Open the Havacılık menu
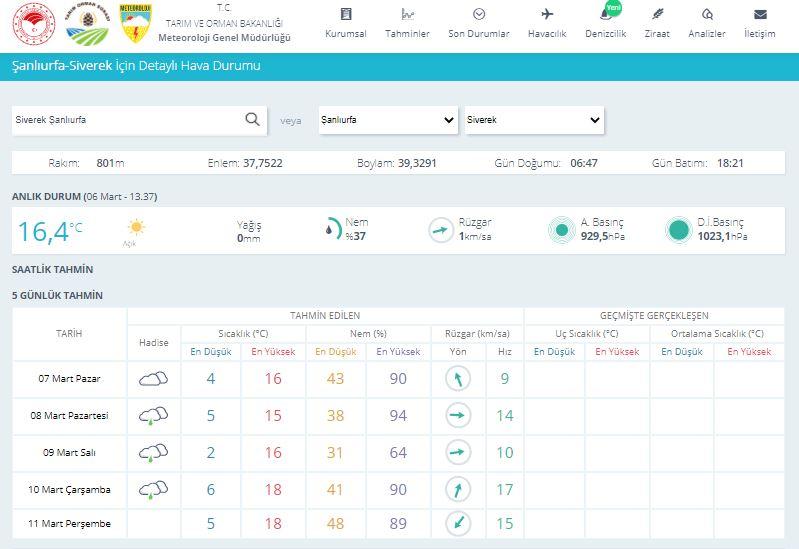Viewport: 799px width, 549px height. click(x=547, y=23)
